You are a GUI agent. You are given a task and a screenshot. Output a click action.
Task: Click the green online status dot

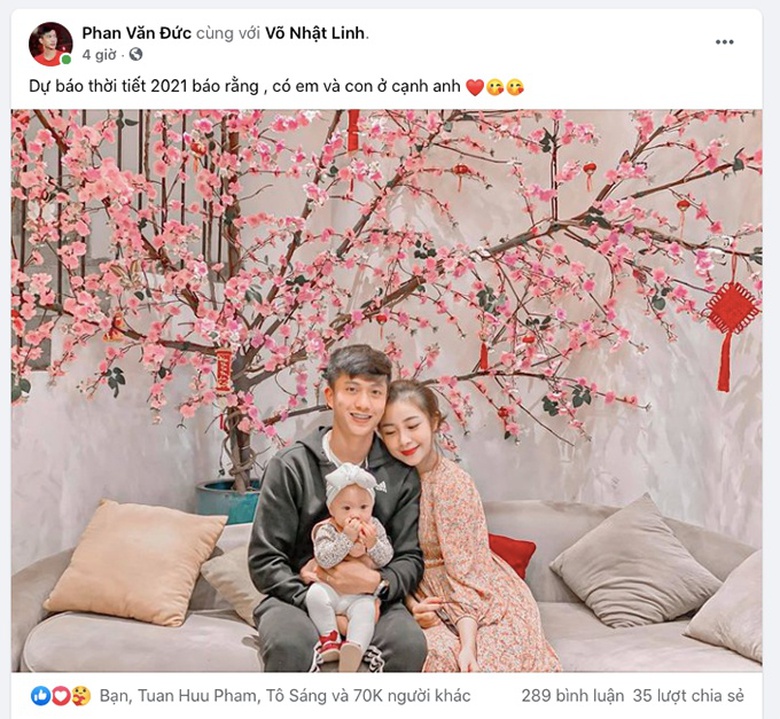click(66, 60)
